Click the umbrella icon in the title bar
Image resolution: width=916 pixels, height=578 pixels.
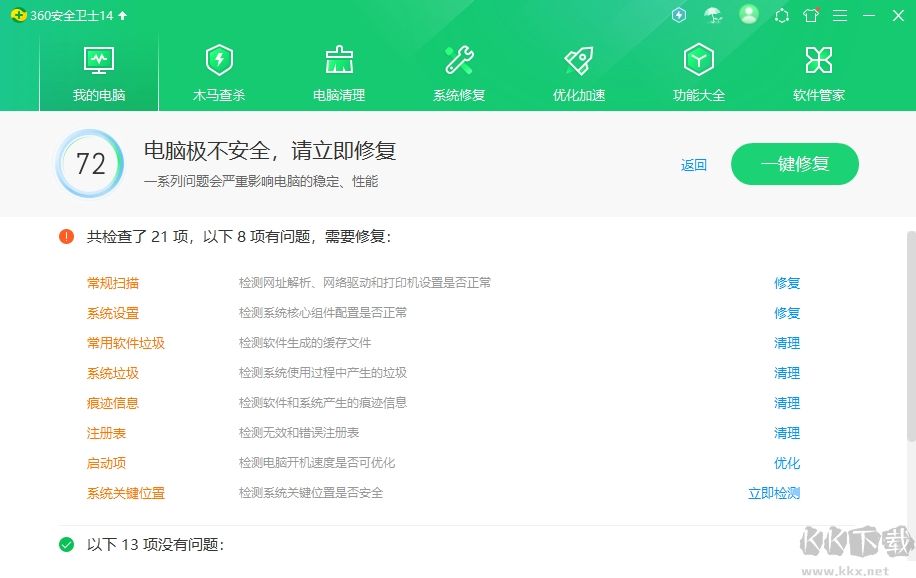click(713, 15)
